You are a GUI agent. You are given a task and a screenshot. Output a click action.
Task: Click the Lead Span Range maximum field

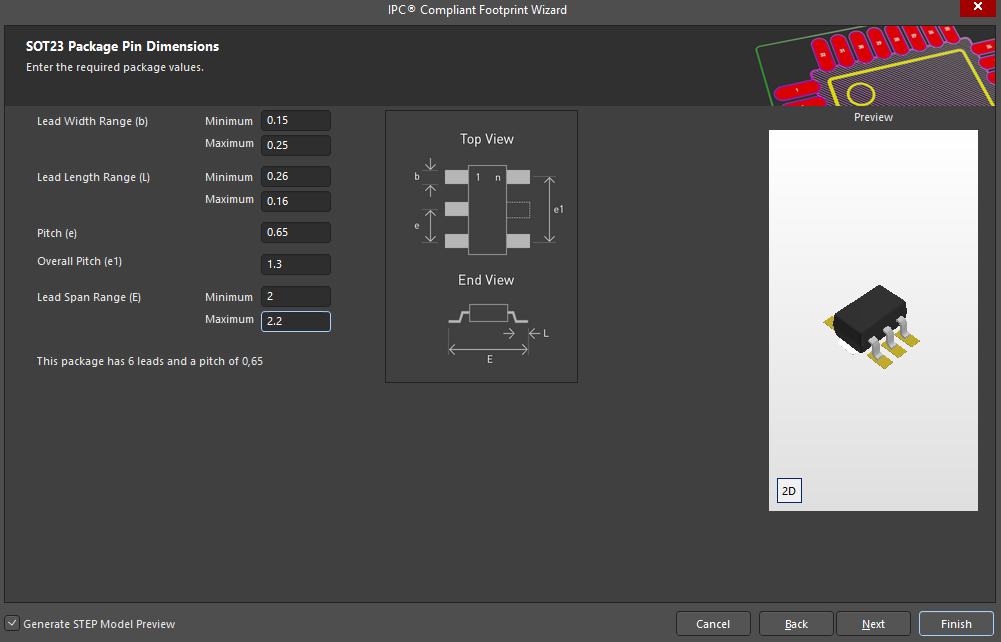pos(295,321)
